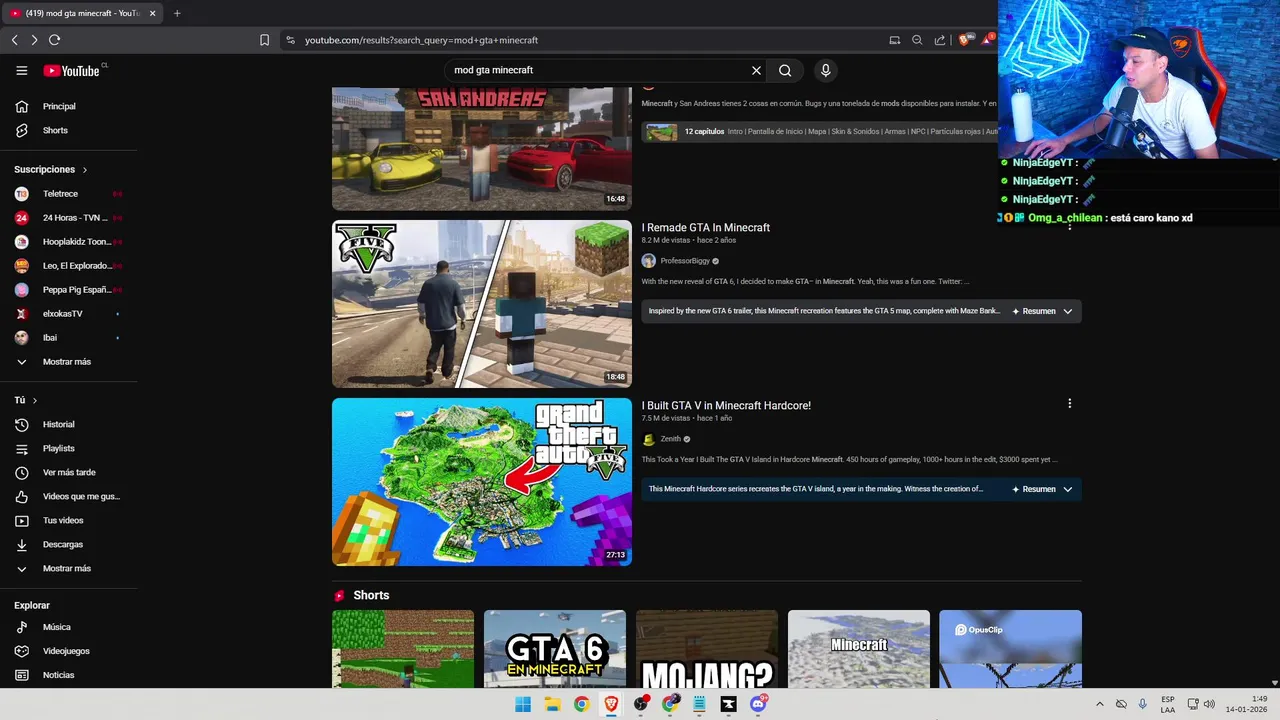Click the browser address bar URL

click(421, 40)
